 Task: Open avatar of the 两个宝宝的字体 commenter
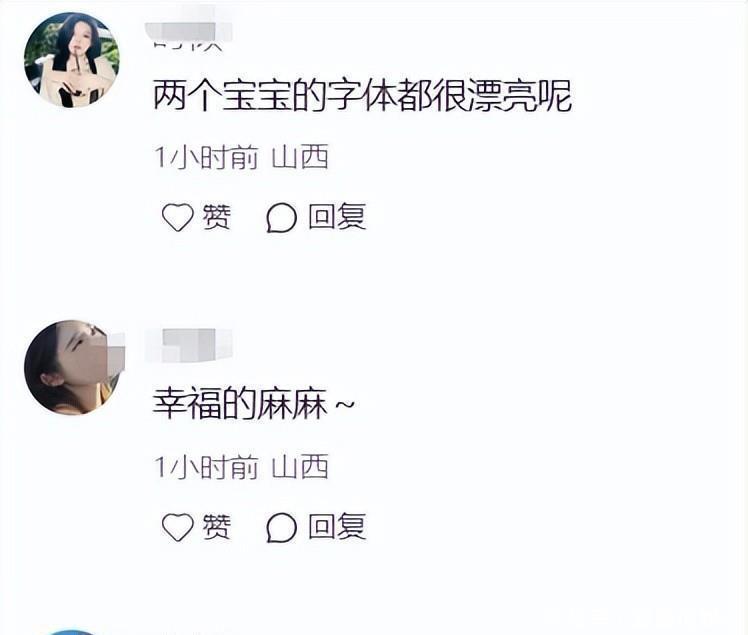click(72, 60)
